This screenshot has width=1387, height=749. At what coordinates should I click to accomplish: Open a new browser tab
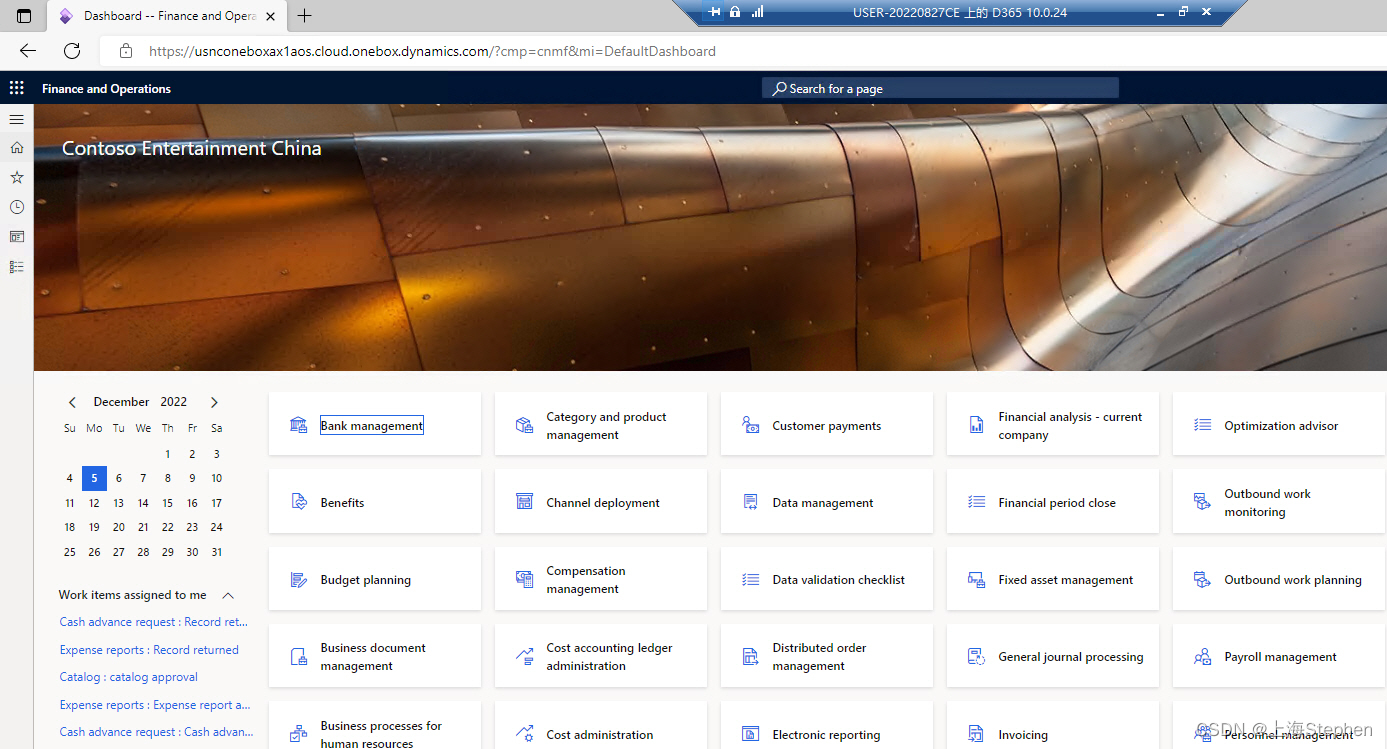[x=305, y=16]
